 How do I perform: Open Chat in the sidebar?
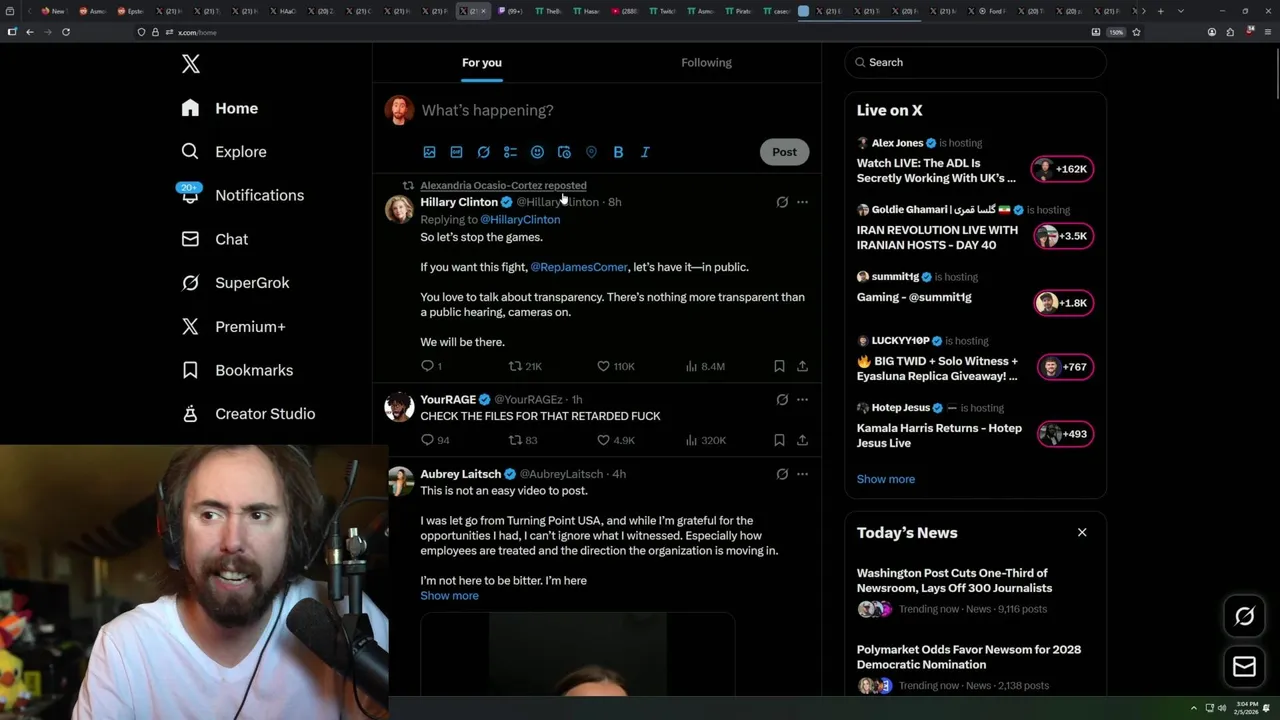tap(214, 239)
